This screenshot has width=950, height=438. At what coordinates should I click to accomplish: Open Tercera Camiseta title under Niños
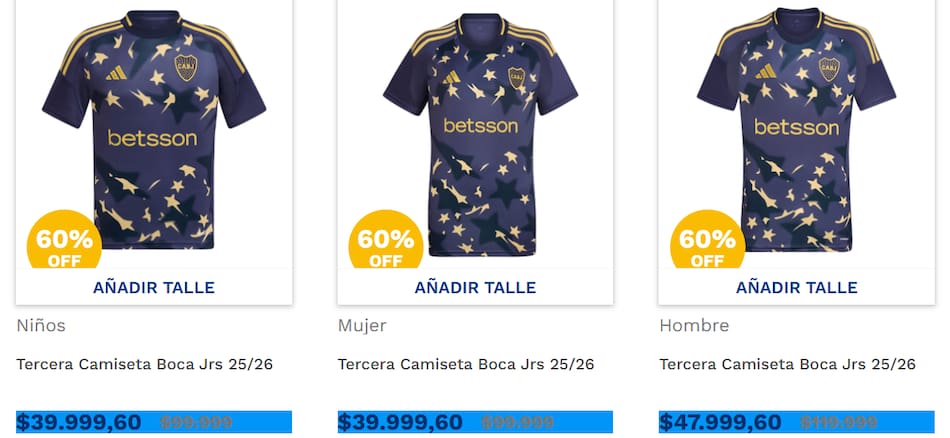pos(144,364)
